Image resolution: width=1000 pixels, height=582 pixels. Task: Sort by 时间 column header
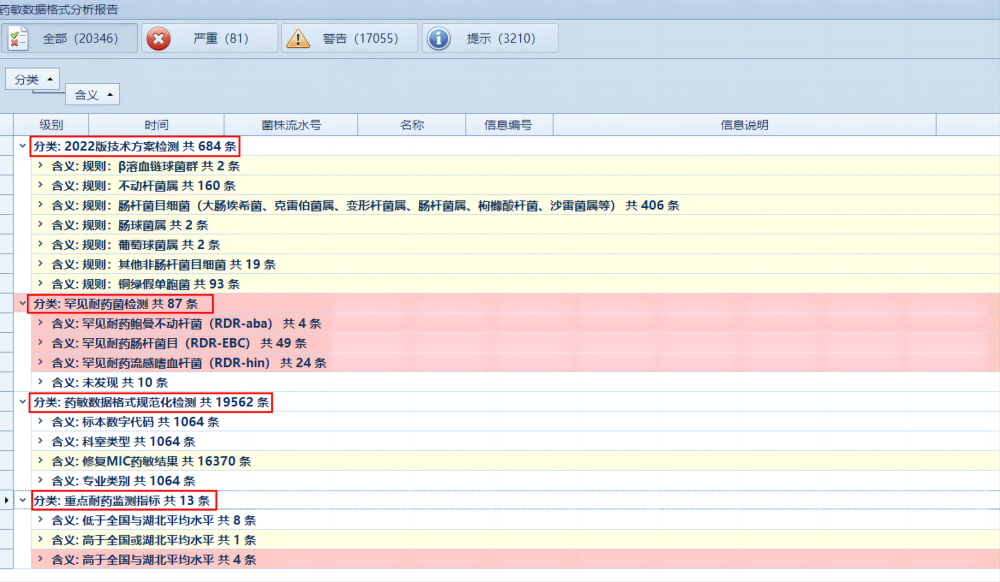156,125
